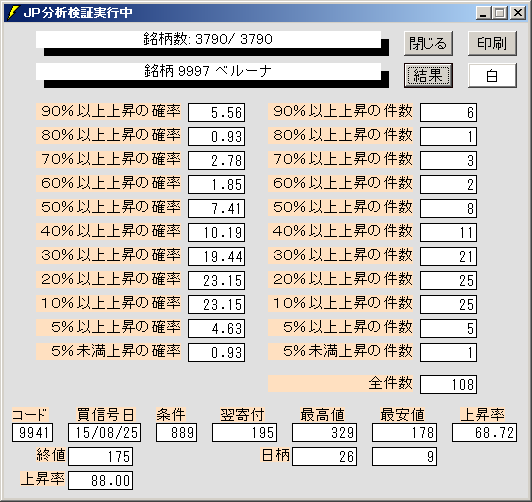Click the 10%以上上昇の件数 count field
The height and width of the screenshot is (502, 532).
coord(448,304)
